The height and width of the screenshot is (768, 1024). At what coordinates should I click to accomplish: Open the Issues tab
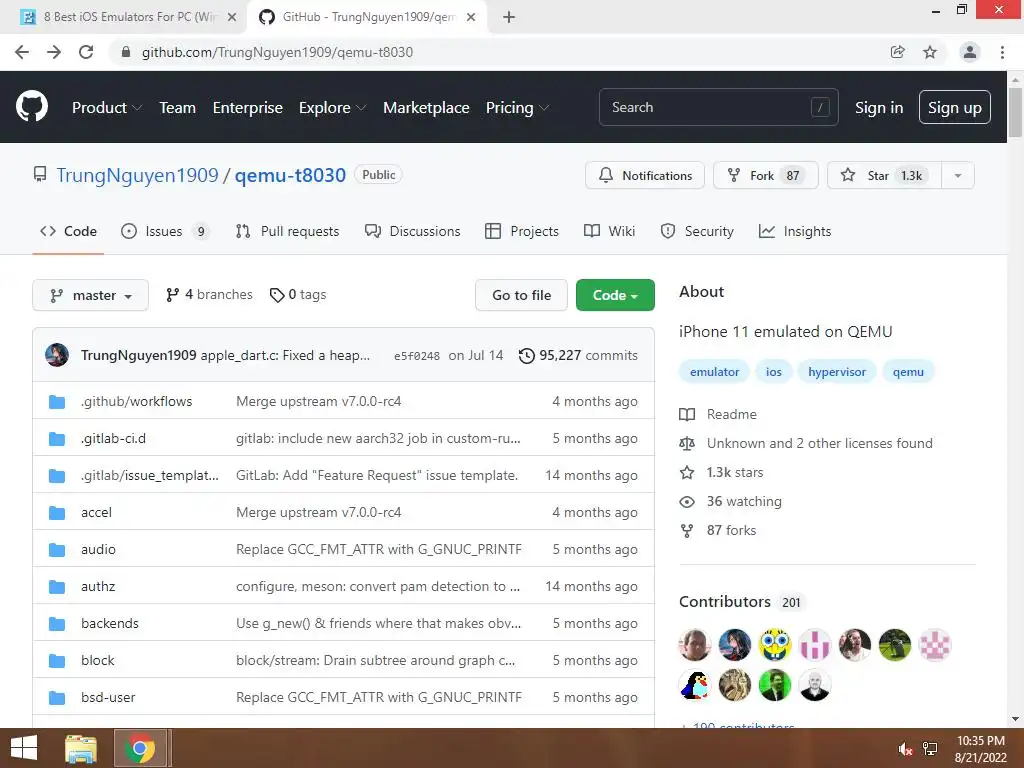[165, 231]
